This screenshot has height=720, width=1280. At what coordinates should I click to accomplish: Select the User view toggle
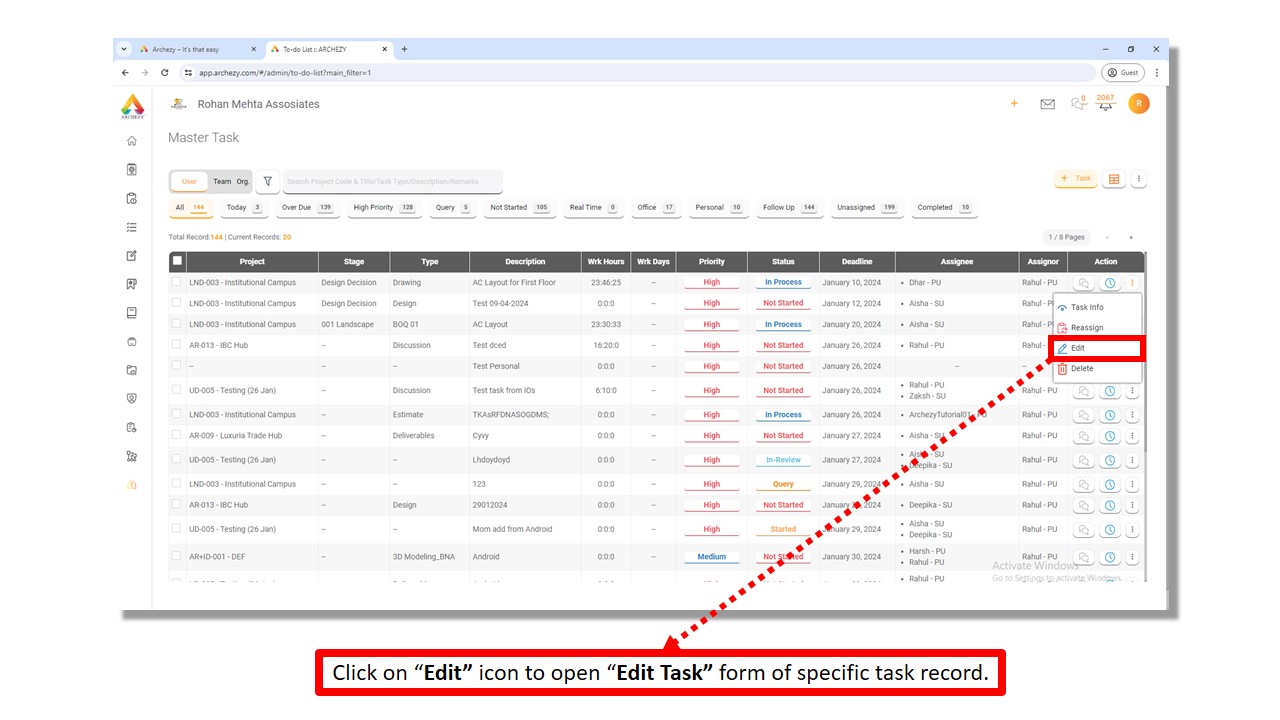coord(189,181)
